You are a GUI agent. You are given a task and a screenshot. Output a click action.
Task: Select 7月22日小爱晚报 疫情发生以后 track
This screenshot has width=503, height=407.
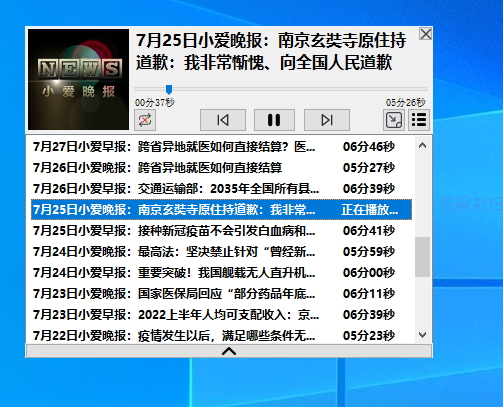click(221, 335)
